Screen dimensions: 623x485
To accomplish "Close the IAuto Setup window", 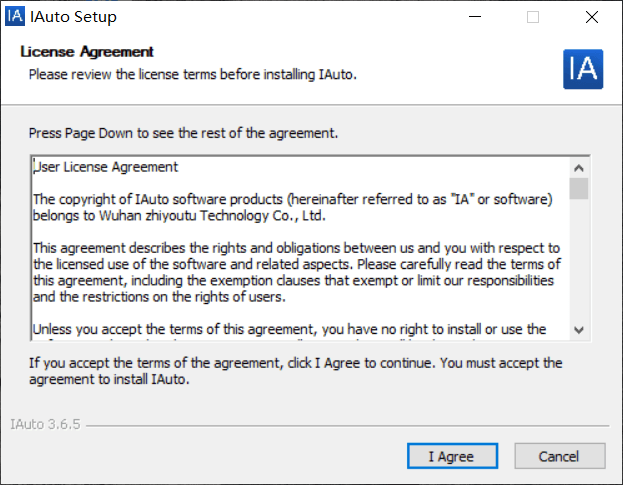I will click(x=591, y=17).
